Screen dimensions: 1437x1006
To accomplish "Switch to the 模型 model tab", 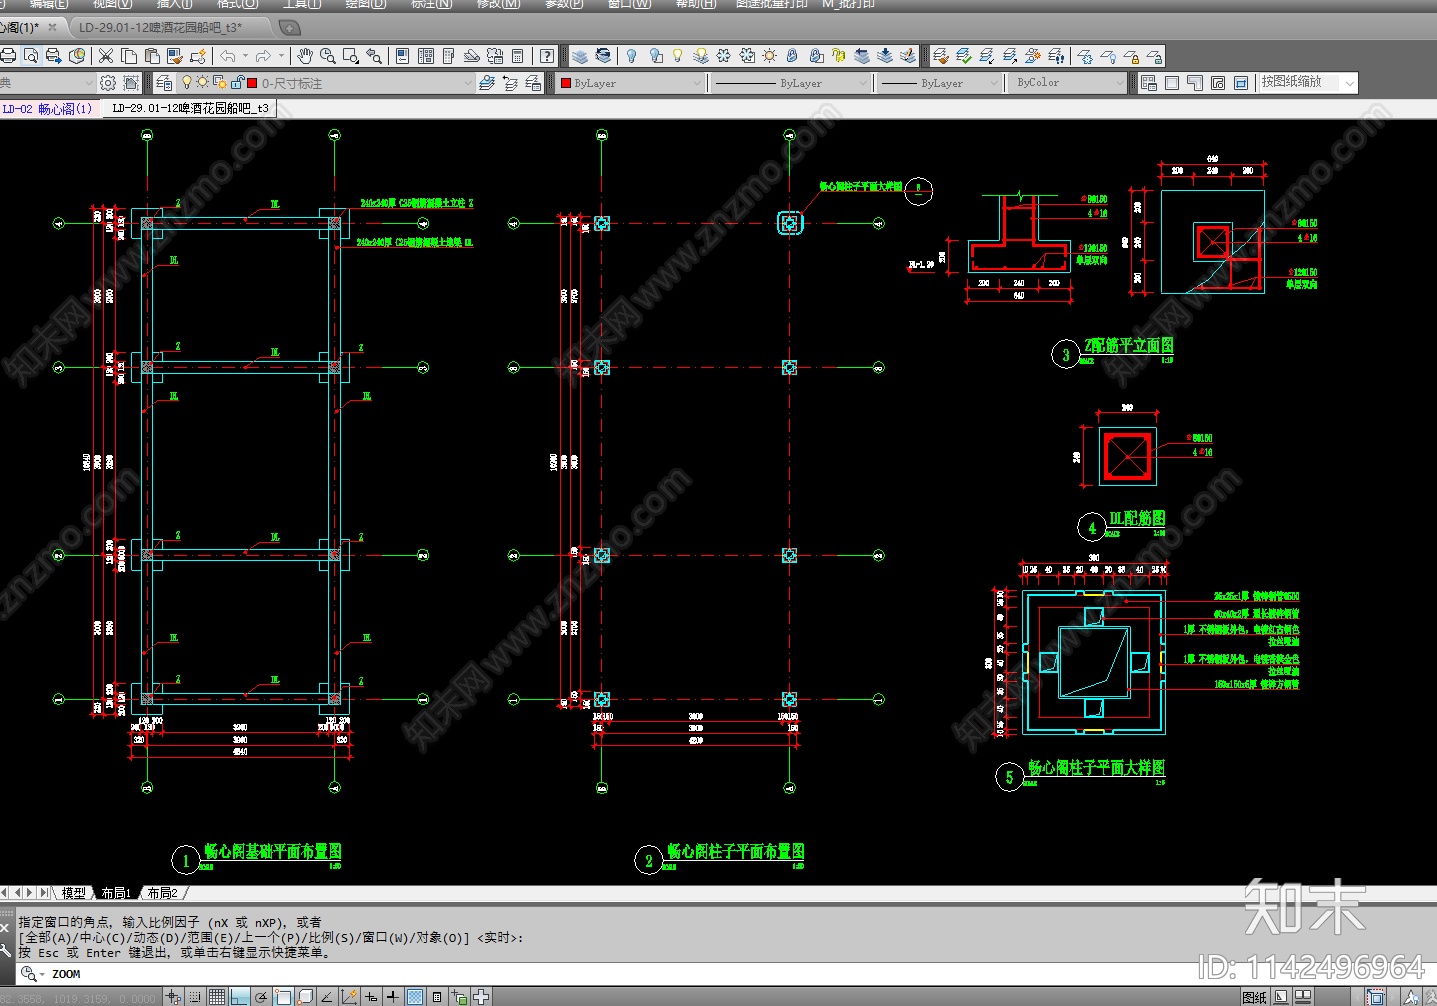I will pos(74,893).
